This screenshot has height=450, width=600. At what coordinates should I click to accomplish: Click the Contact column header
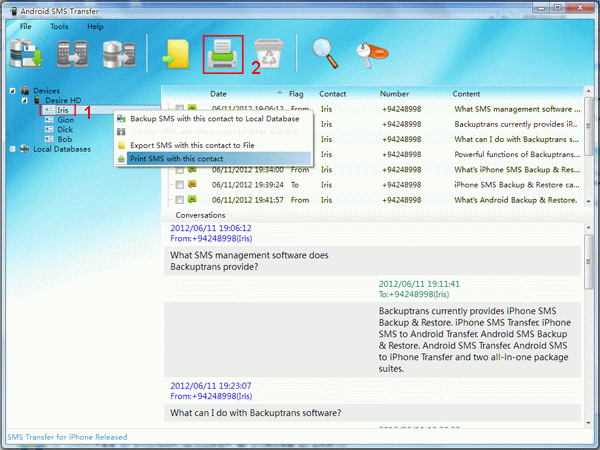(x=333, y=94)
